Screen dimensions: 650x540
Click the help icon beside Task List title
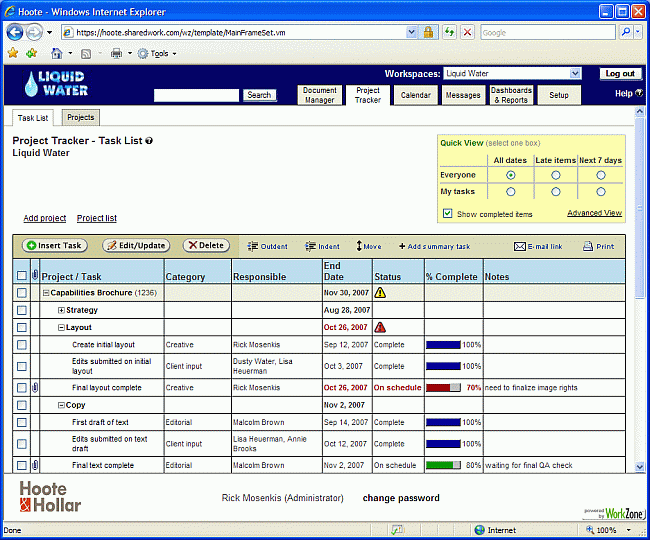coord(149,141)
